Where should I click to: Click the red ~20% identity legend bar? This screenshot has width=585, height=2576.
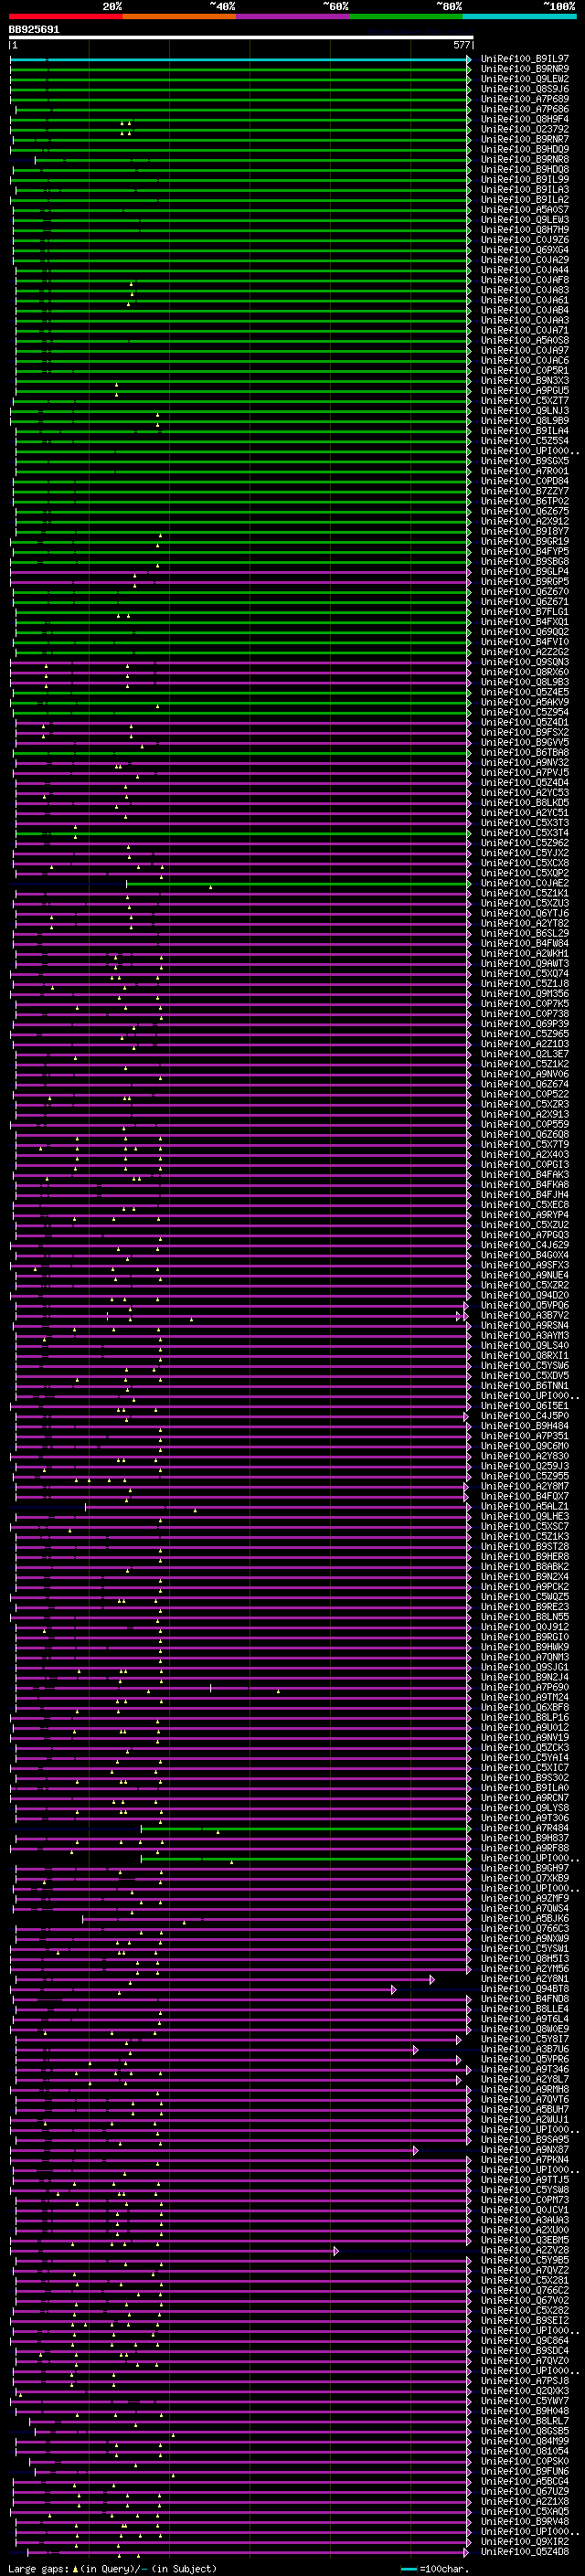pyautogui.click(x=66, y=16)
